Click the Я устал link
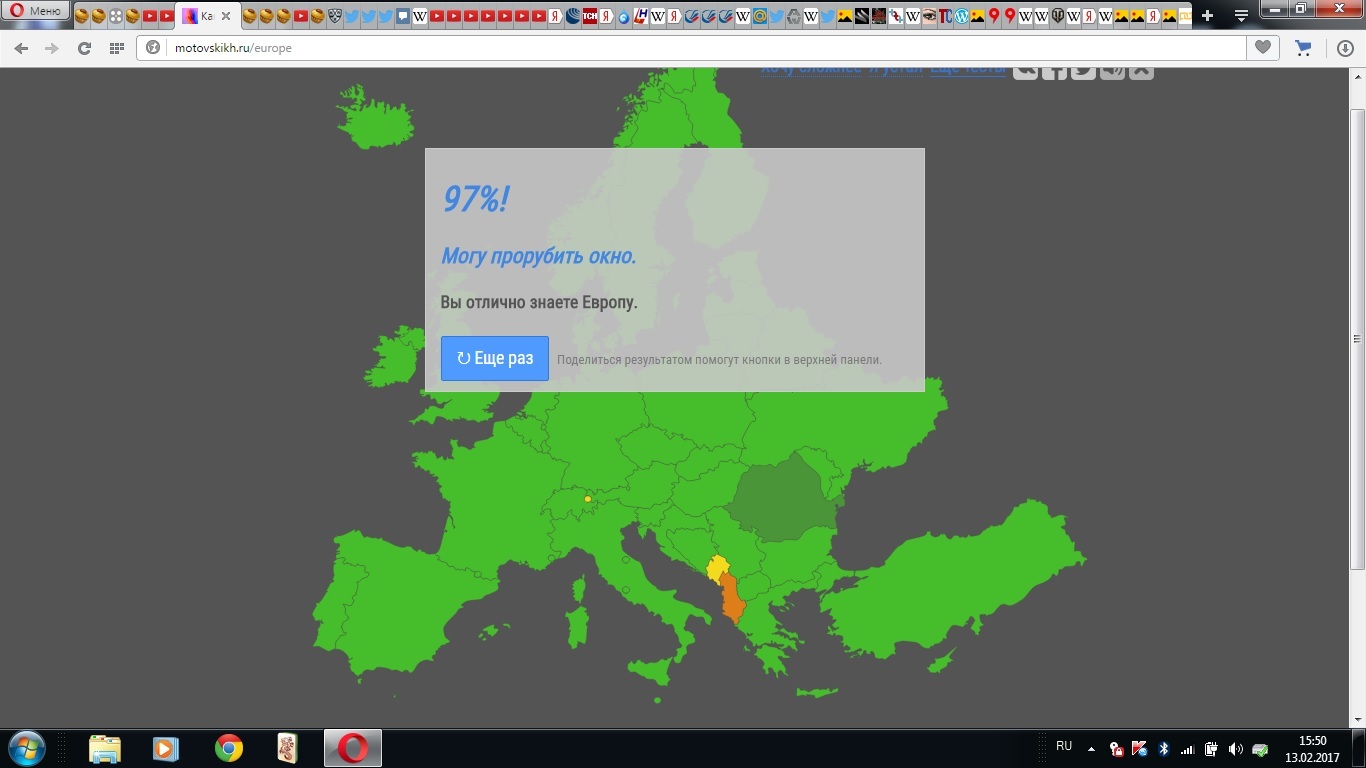 coord(896,69)
